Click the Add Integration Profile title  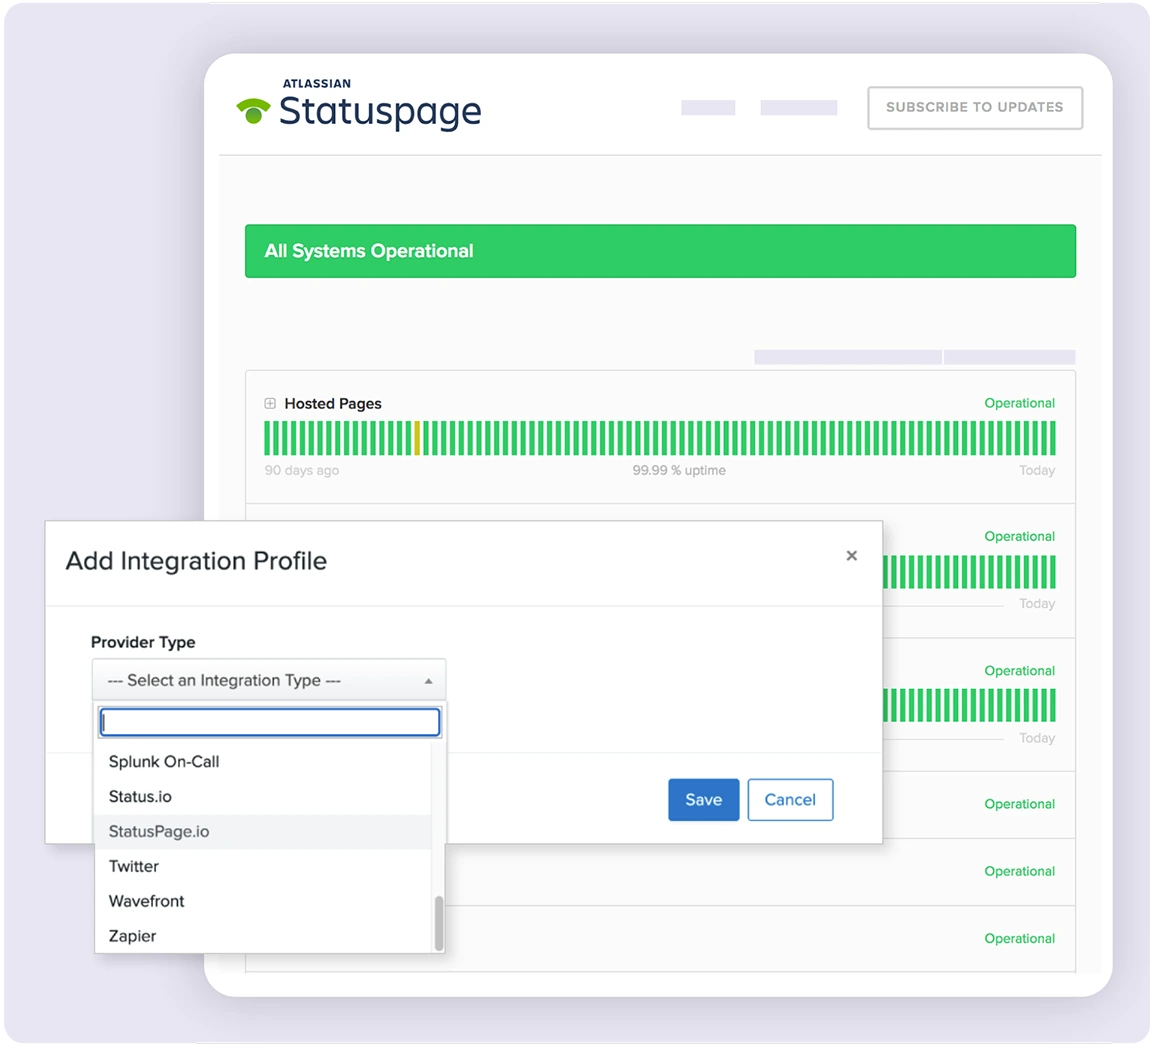(x=196, y=561)
